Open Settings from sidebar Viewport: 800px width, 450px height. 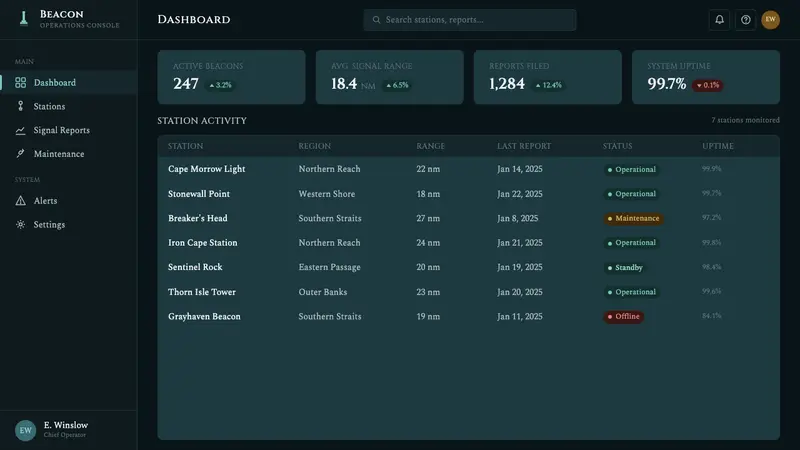[x=69, y=224]
